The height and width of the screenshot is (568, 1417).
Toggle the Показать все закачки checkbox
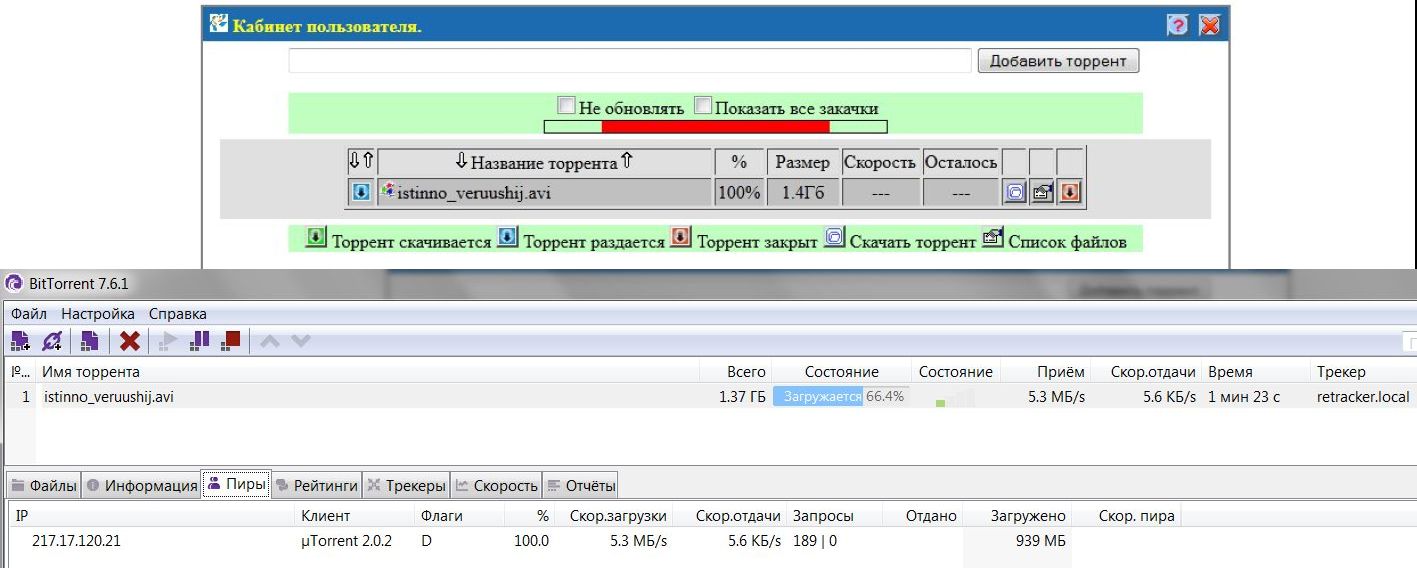703,105
